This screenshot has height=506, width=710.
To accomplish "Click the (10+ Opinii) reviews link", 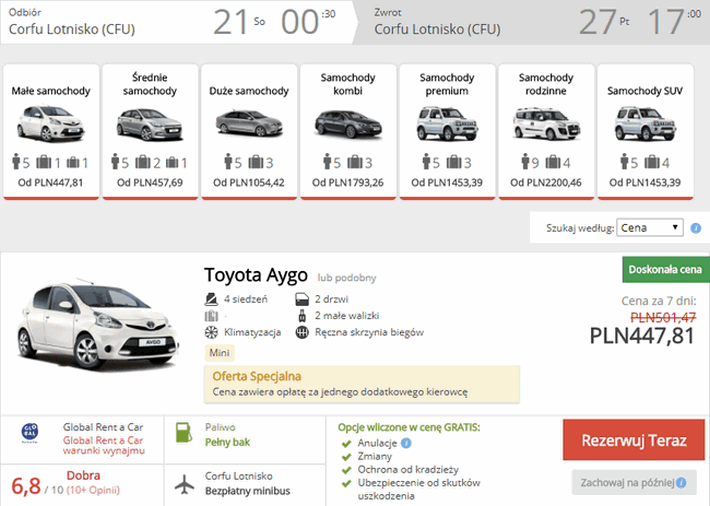I will (x=93, y=490).
